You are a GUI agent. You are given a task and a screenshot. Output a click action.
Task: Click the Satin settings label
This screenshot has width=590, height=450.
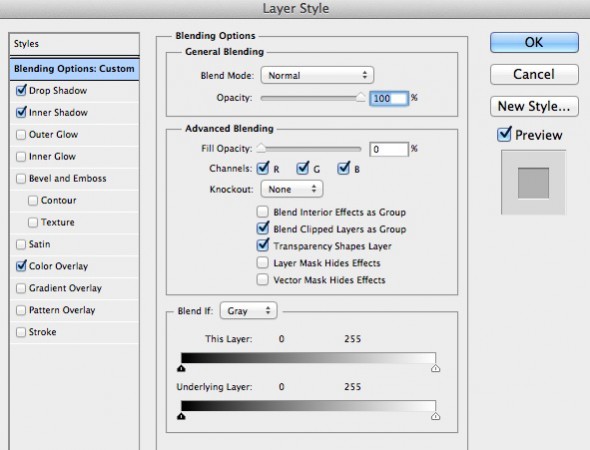(x=40, y=244)
